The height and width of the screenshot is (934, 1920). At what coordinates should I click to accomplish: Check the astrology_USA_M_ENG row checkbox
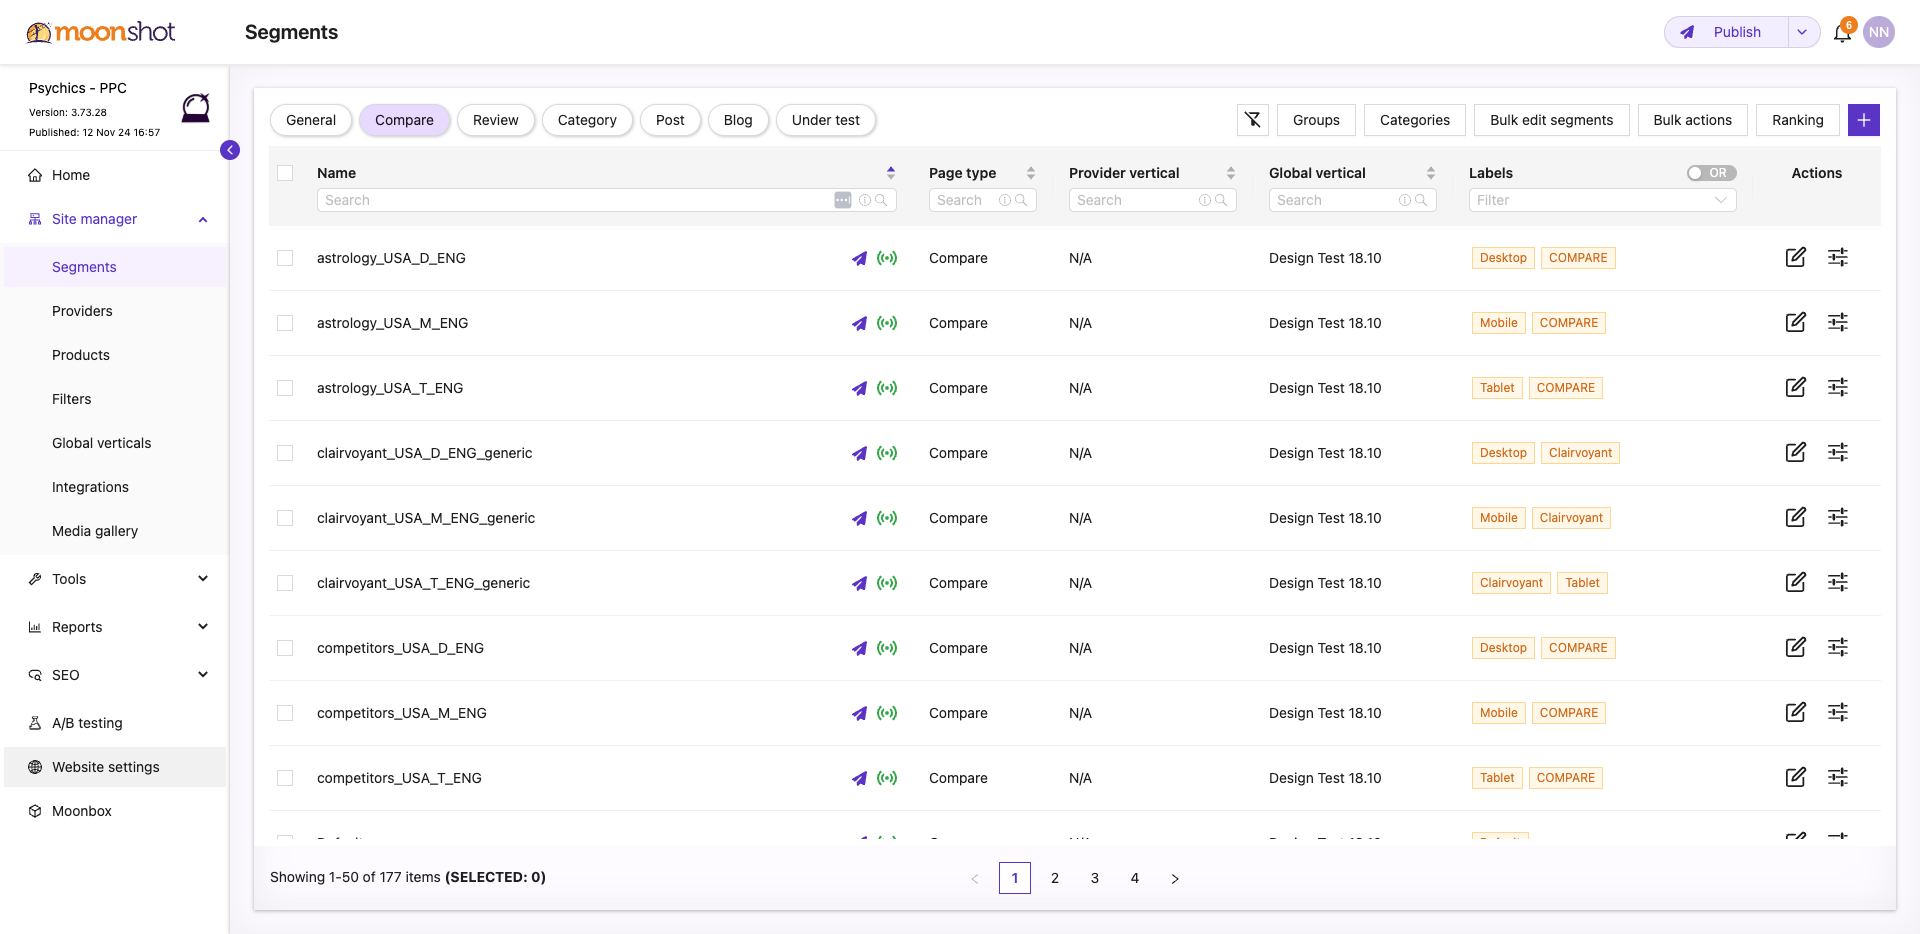click(x=285, y=323)
